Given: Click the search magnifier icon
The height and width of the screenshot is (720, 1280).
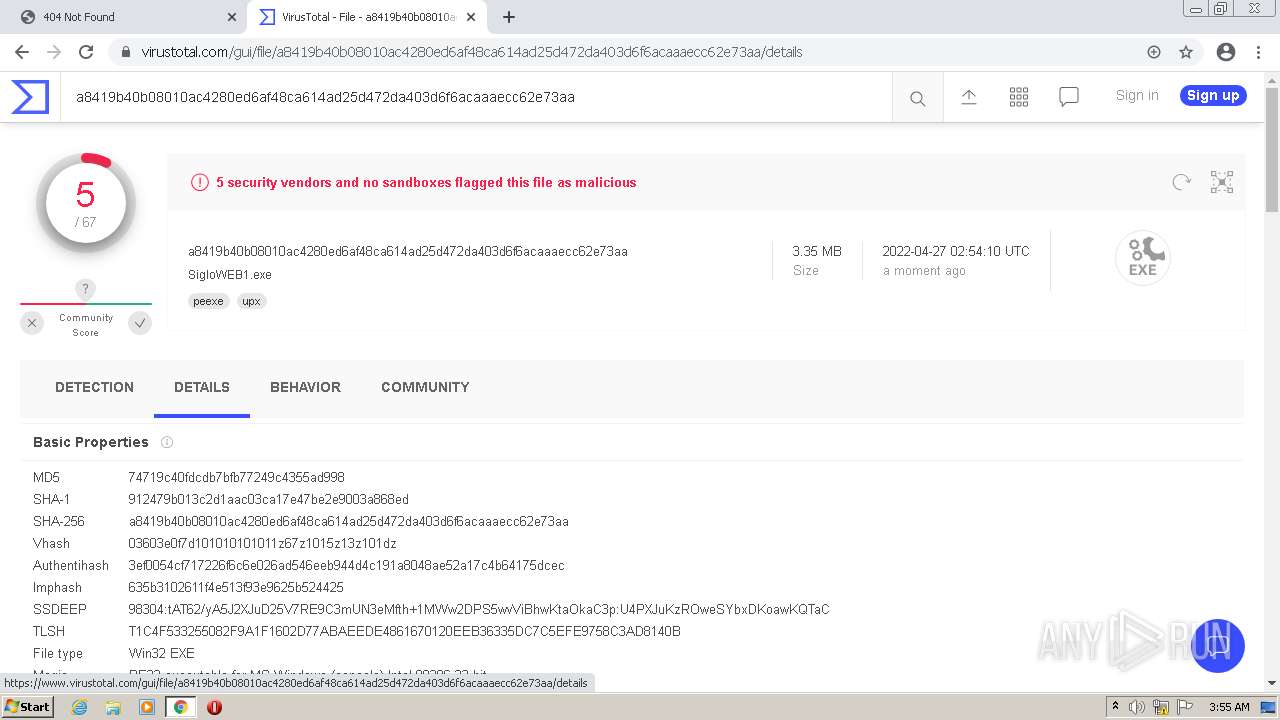Looking at the screenshot, I should 917,98.
